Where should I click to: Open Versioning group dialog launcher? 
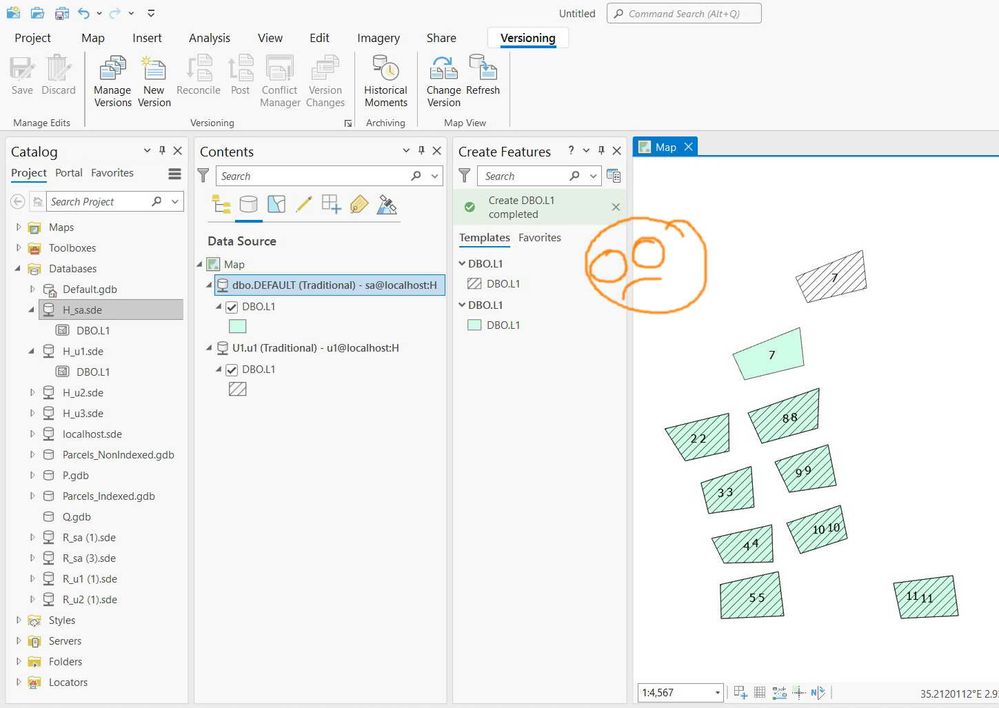(x=348, y=123)
